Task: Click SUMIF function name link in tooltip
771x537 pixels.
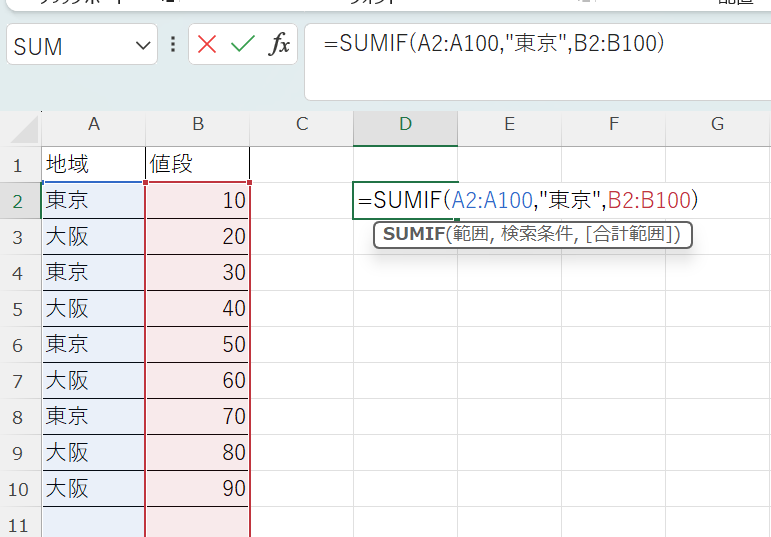Action: tap(411, 234)
